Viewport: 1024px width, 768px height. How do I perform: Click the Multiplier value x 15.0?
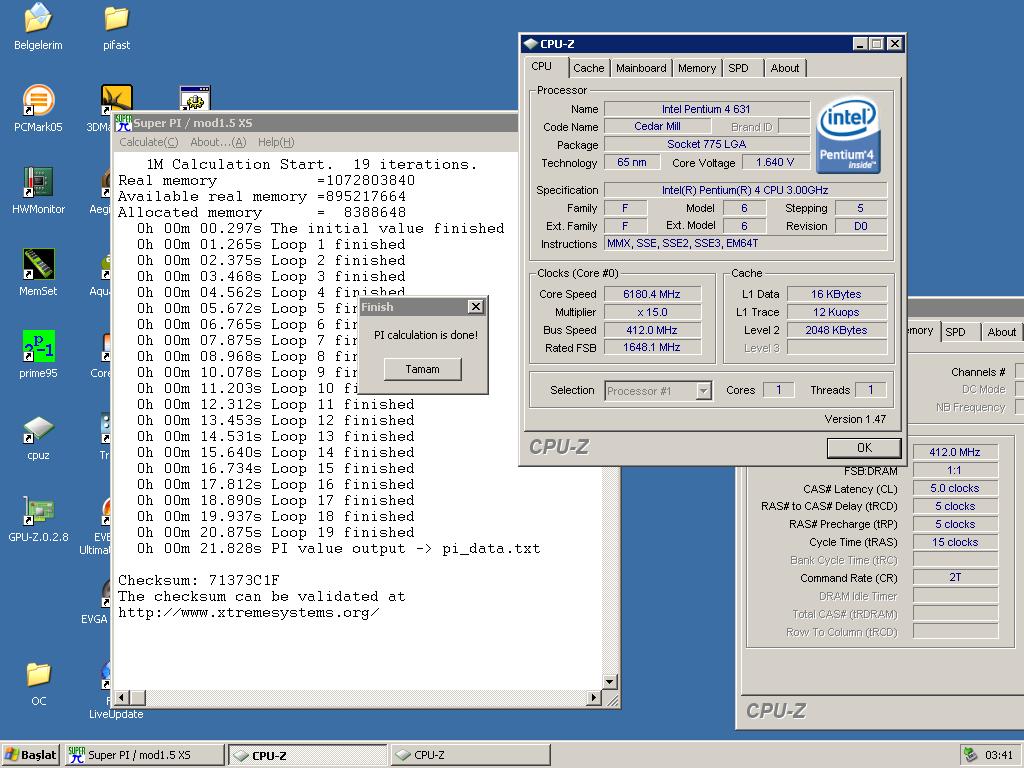pyautogui.click(x=652, y=312)
